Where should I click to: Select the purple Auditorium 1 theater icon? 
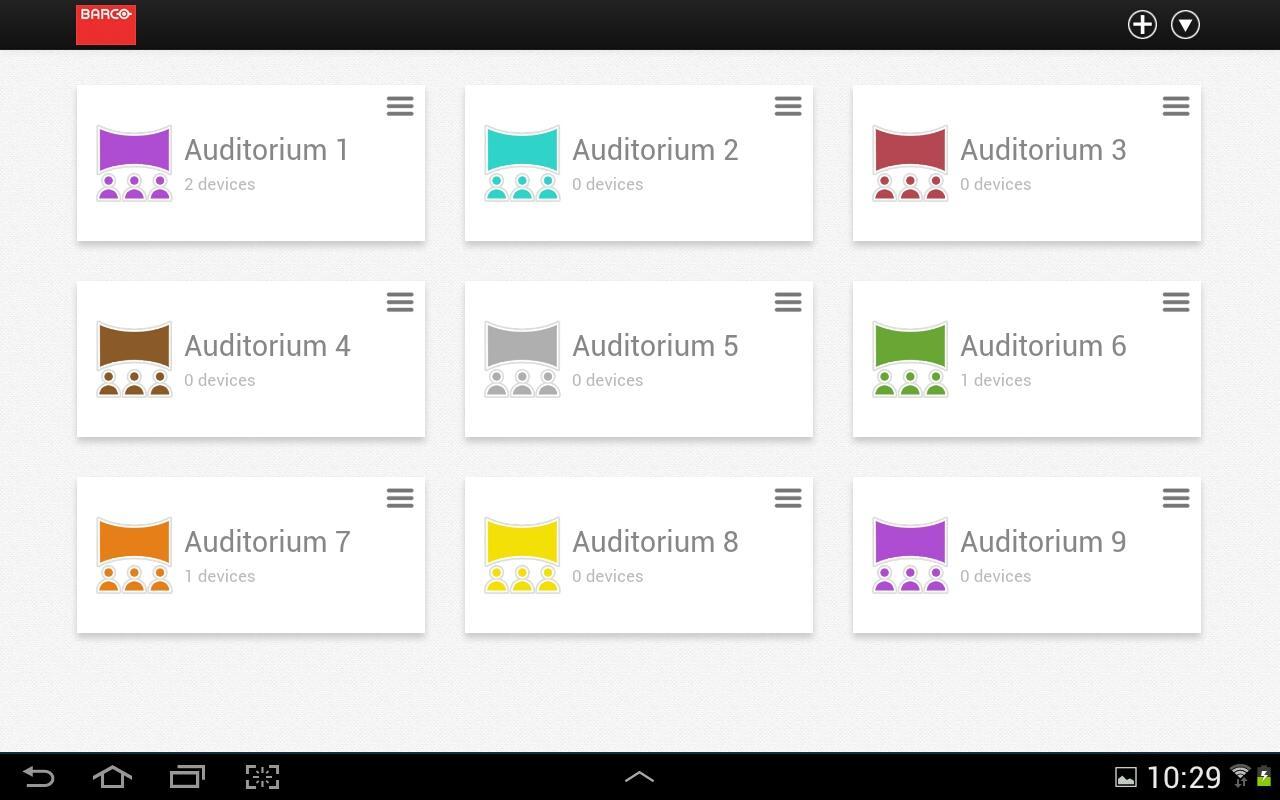coord(134,163)
